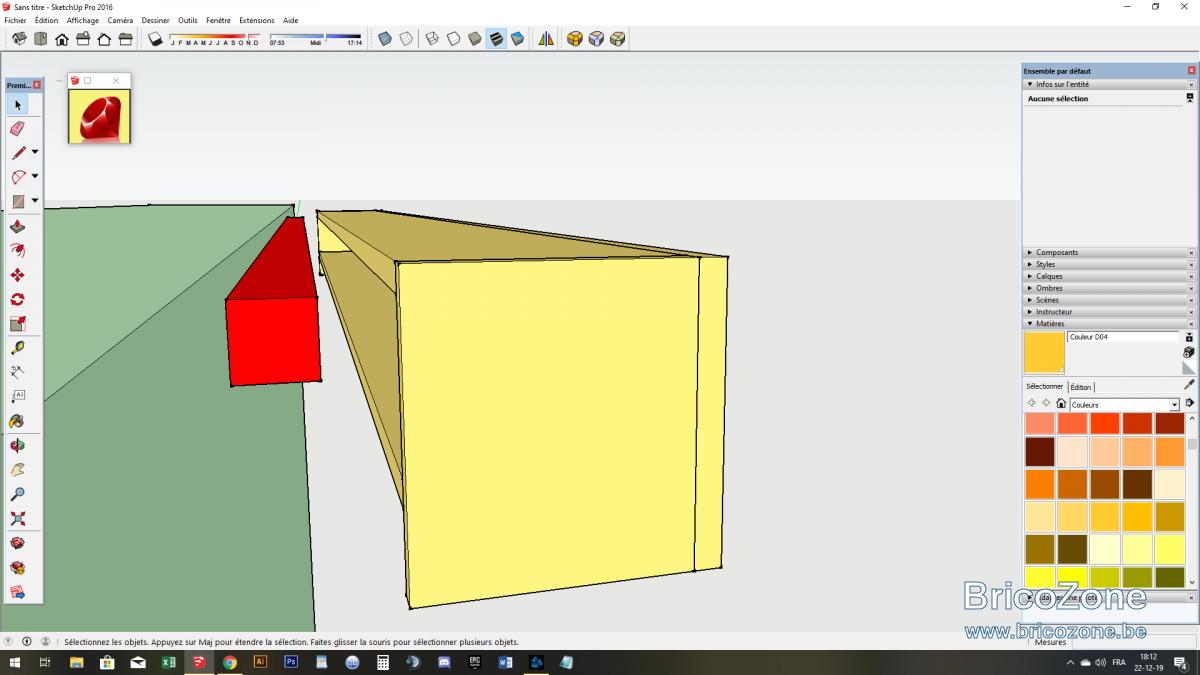Open the Caméra menu

tap(120, 20)
